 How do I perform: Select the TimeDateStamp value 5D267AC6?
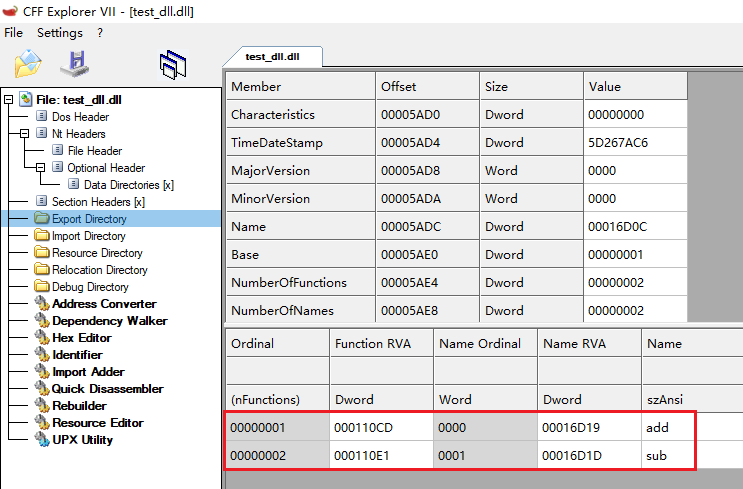pos(635,142)
